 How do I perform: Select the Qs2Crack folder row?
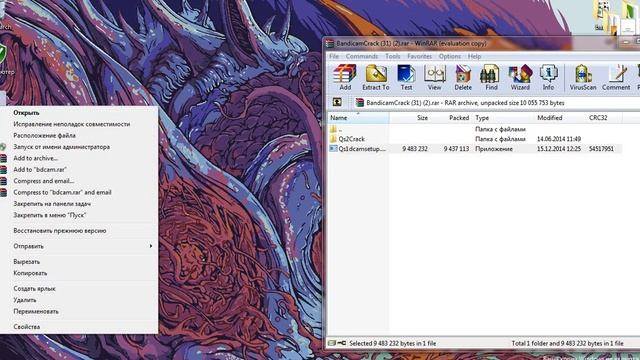click(x=475, y=139)
